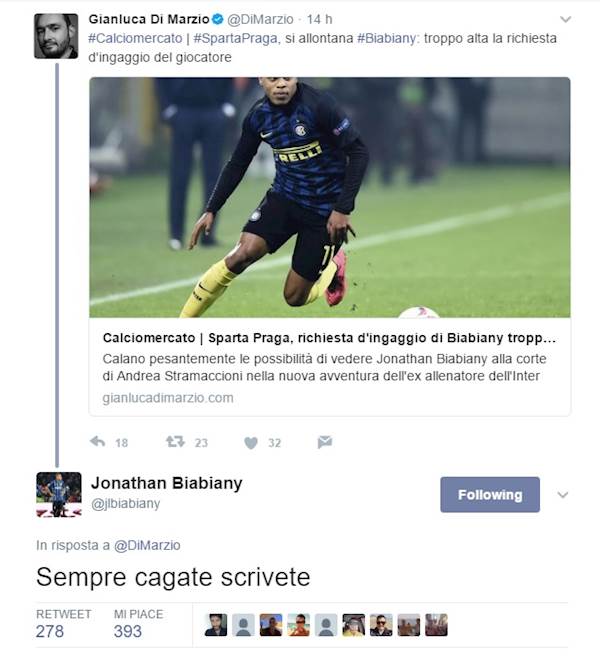Click the last liker avatar in the row
The width and height of the screenshot is (600, 664).
click(x=436, y=625)
